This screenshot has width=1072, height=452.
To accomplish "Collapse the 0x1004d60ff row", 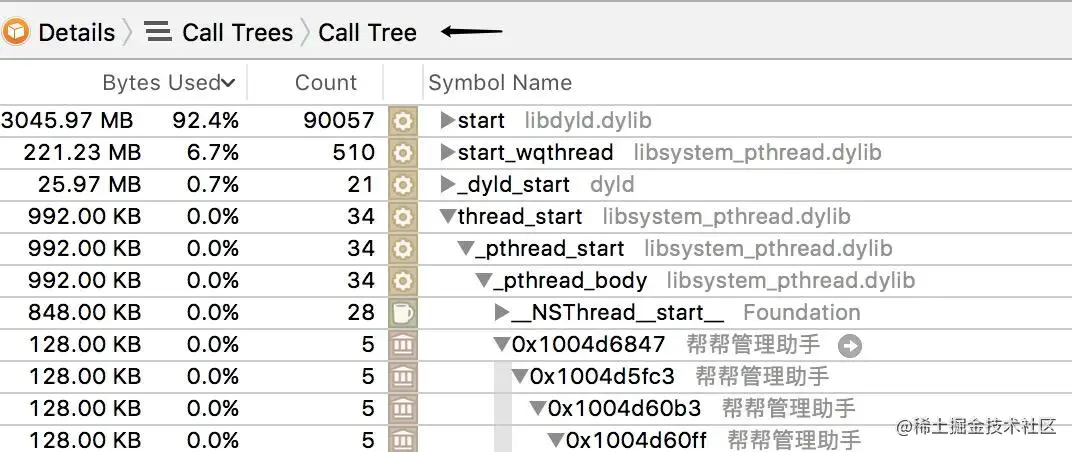I will (x=557, y=440).
